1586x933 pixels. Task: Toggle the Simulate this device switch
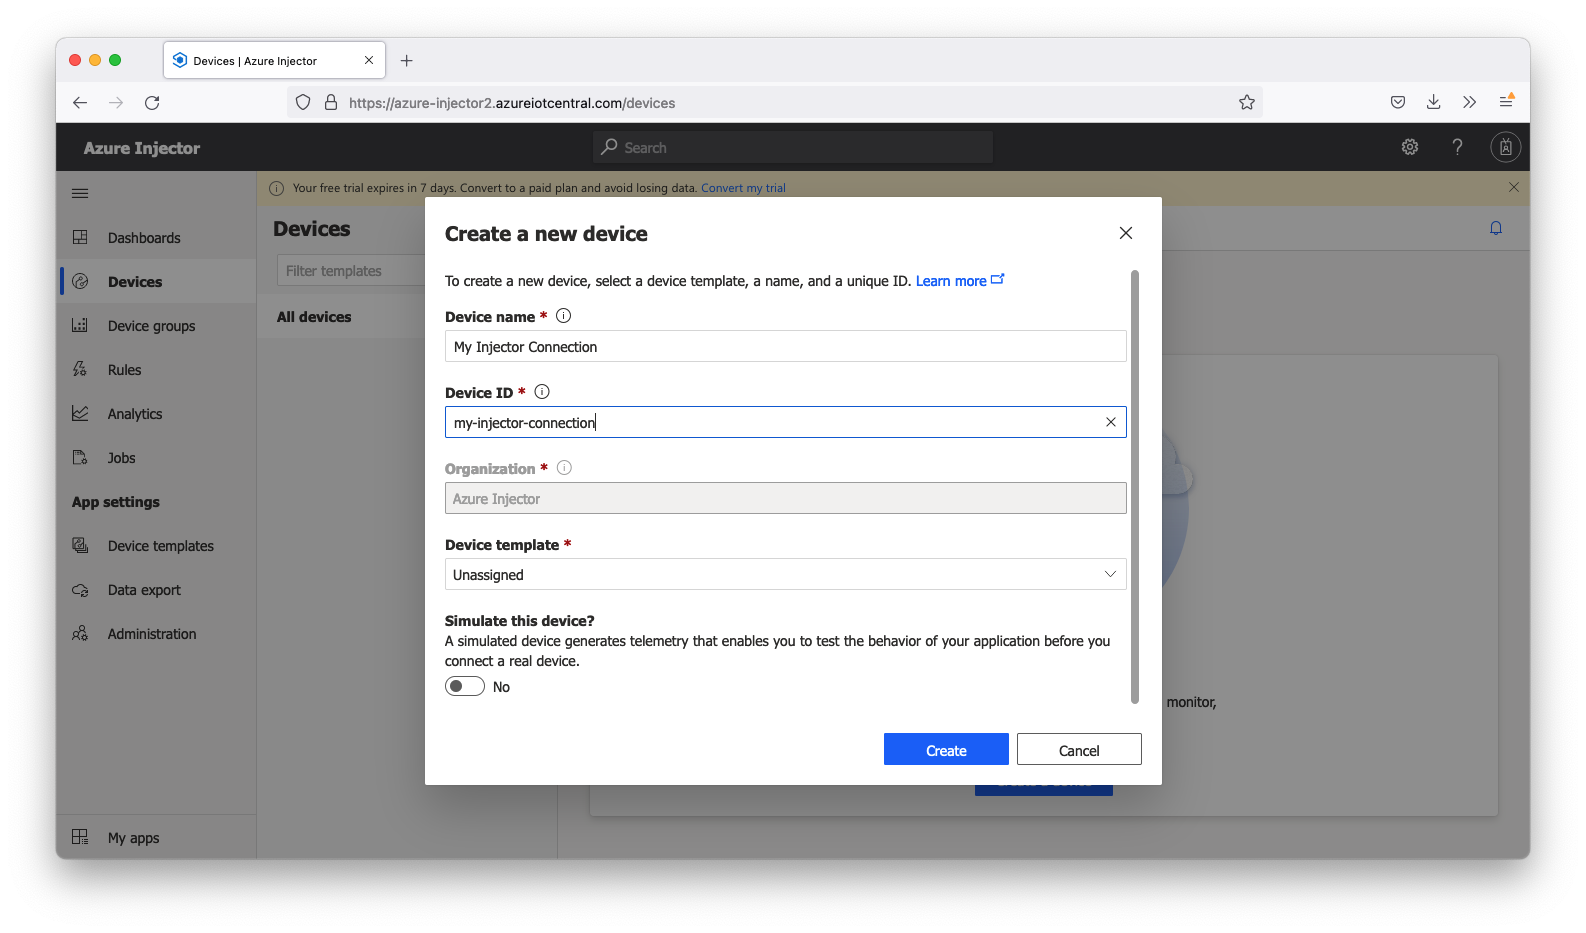(465, 686)
